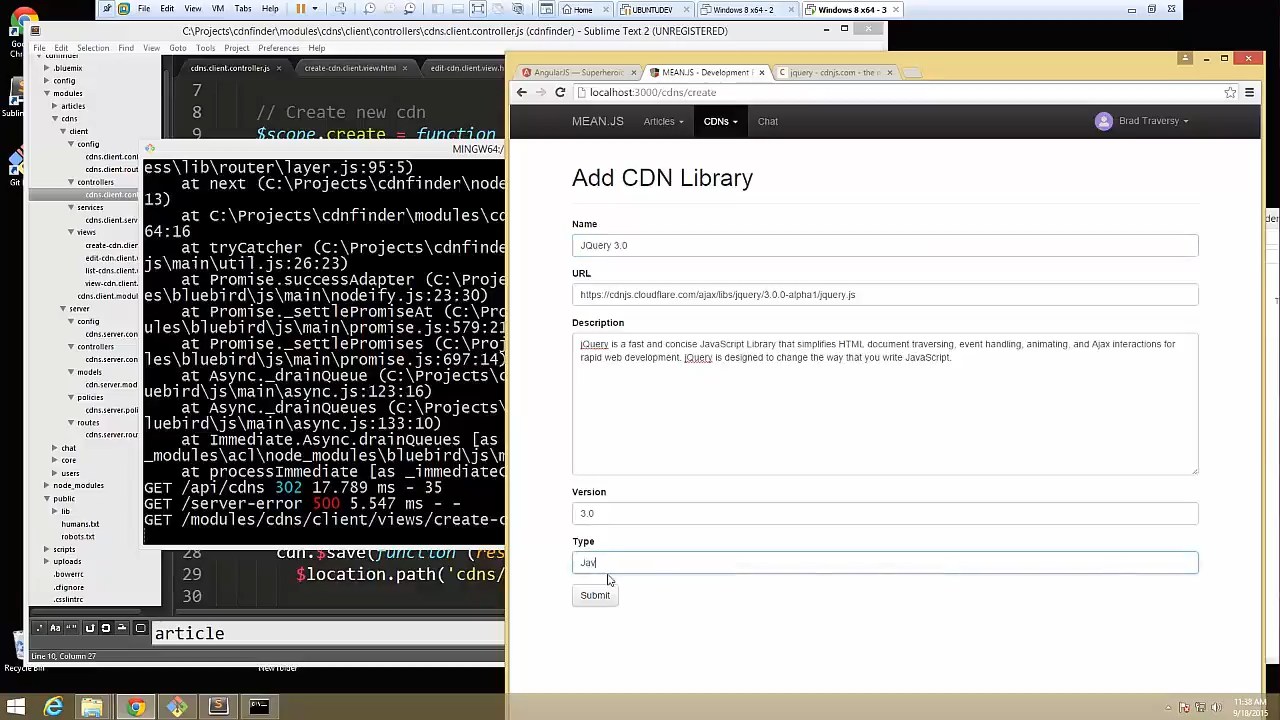Click the MEAN.JS brand link

coord(597,121)
